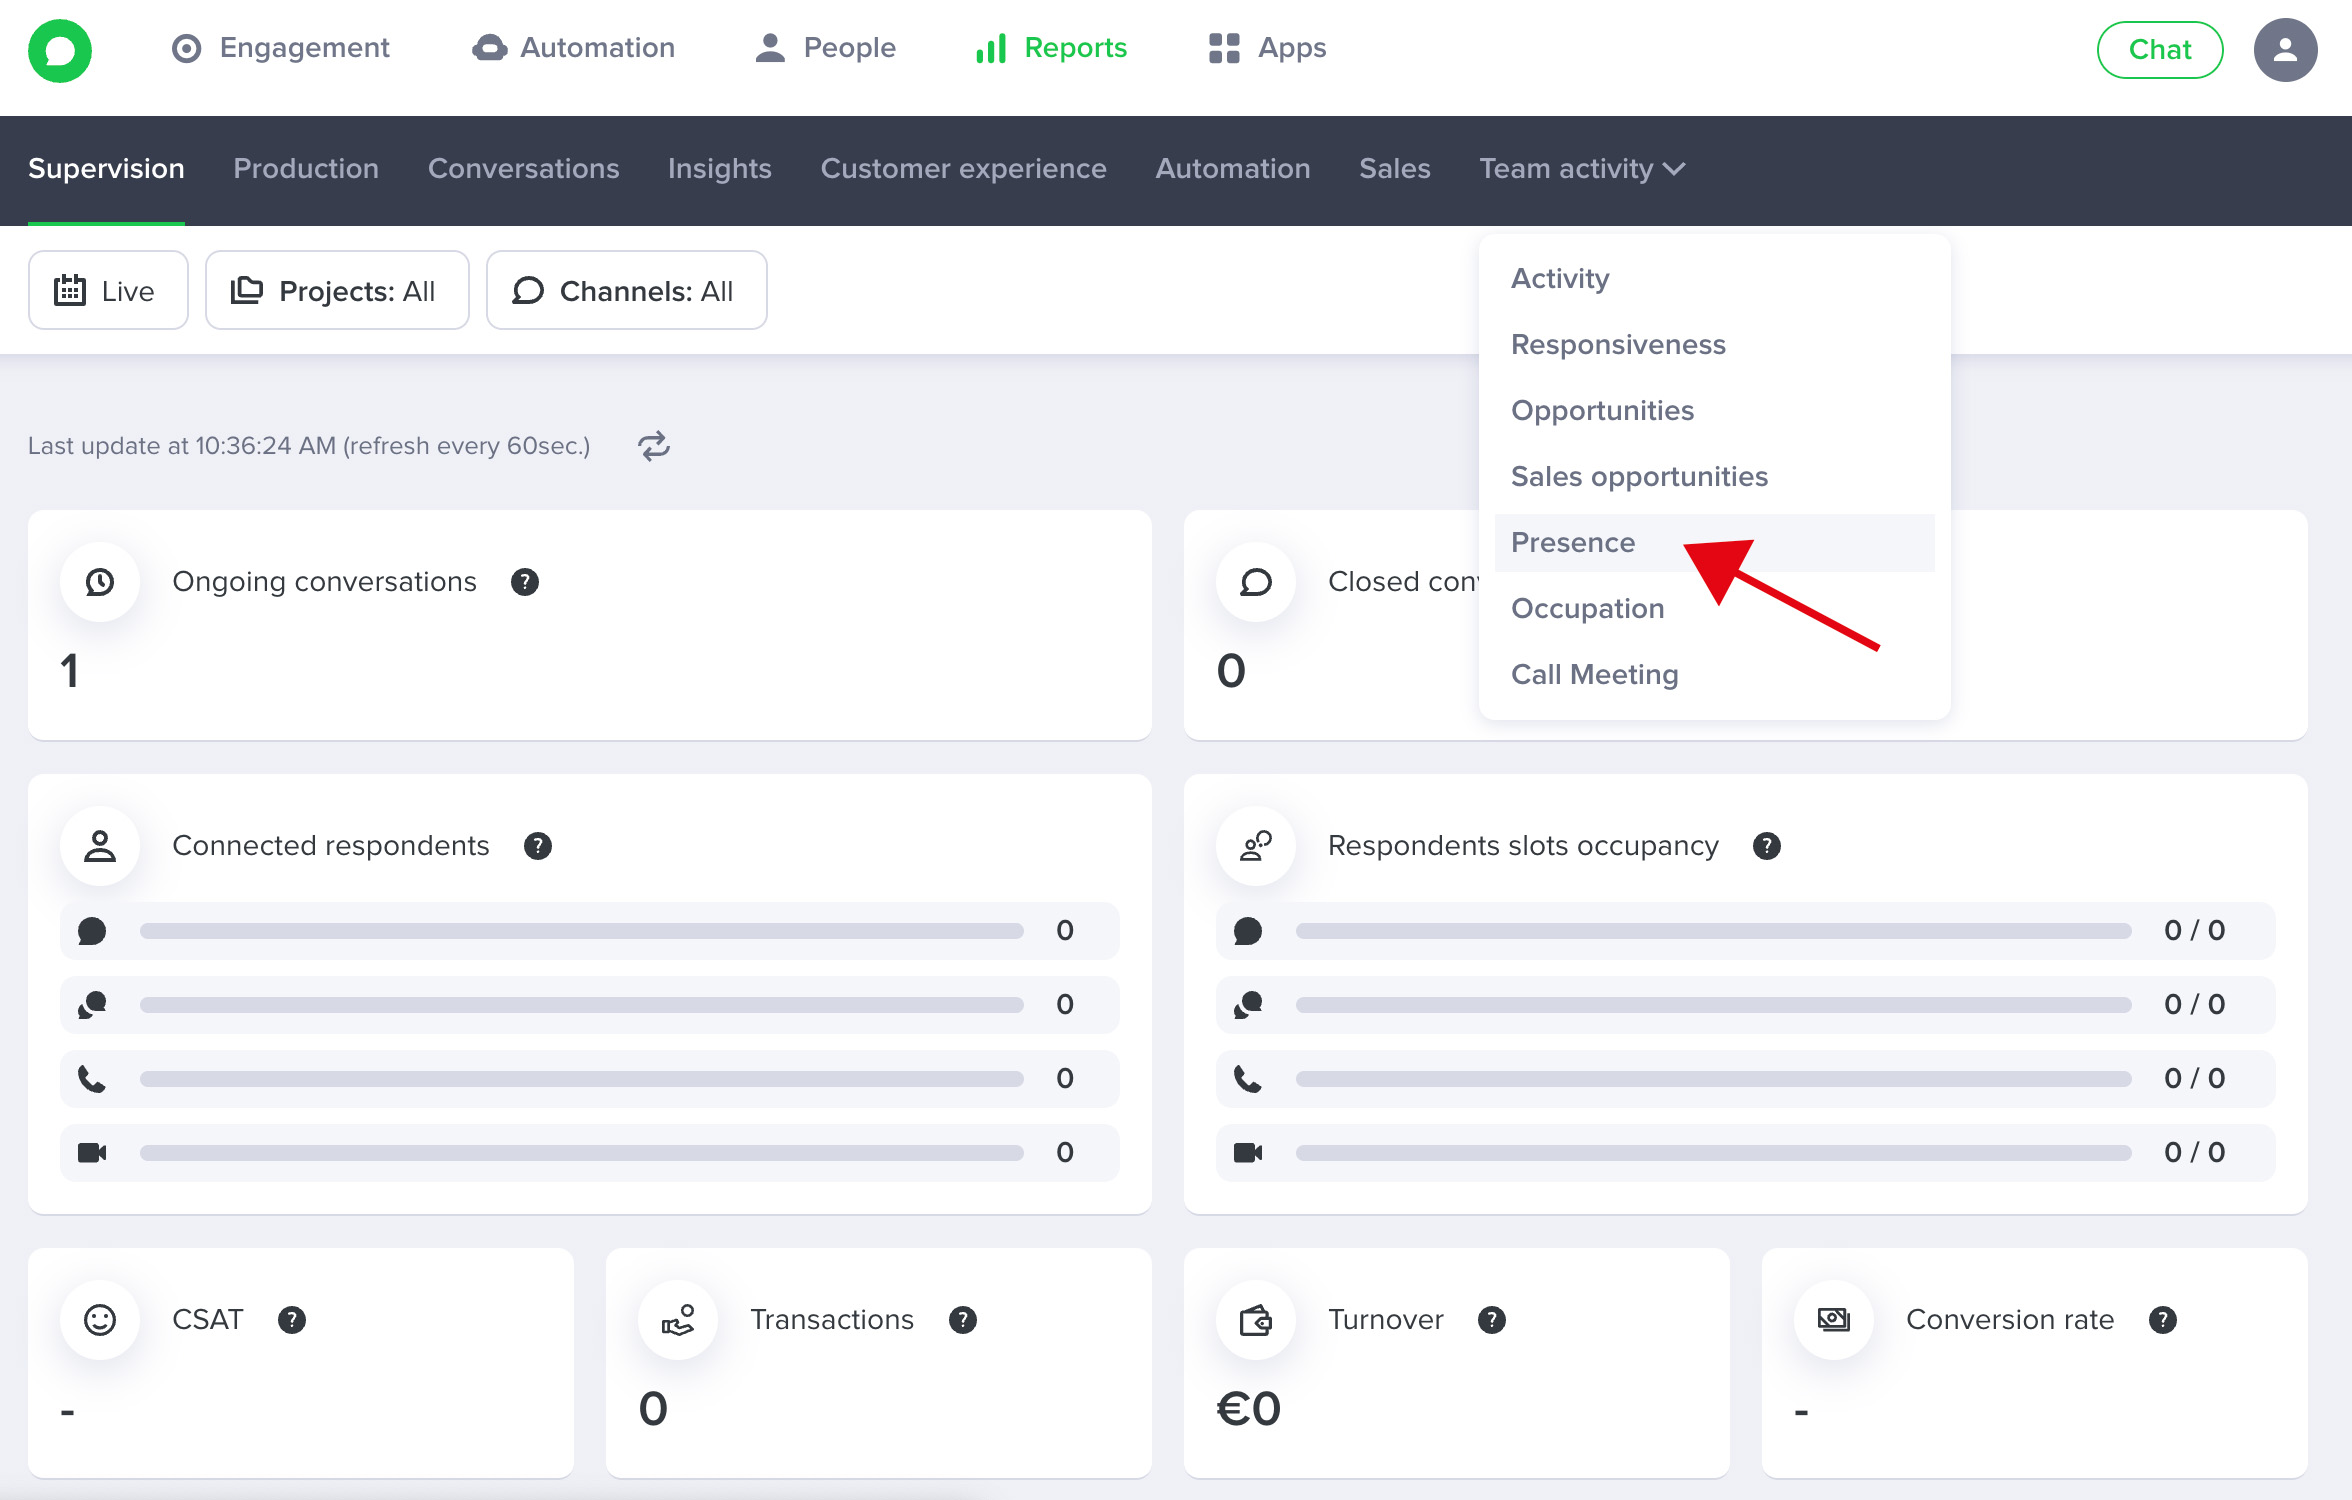
Task: Open the Apps section
Action: pos(1267,48)
